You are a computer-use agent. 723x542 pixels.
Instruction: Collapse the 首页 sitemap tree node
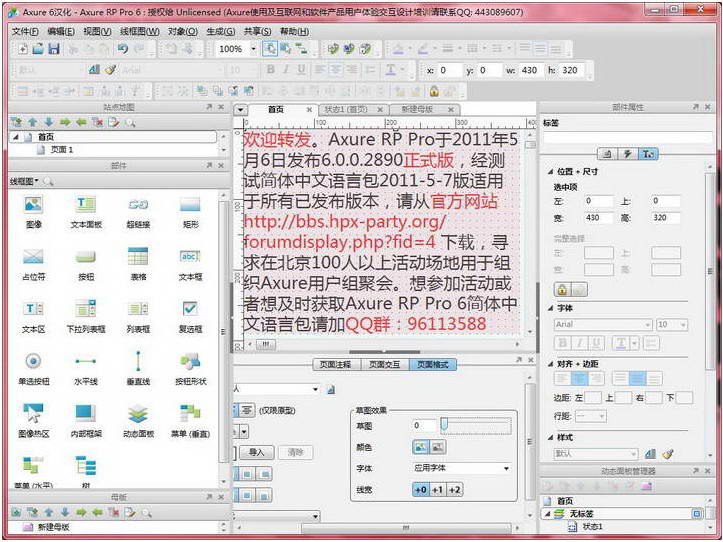tap(16, 137)
